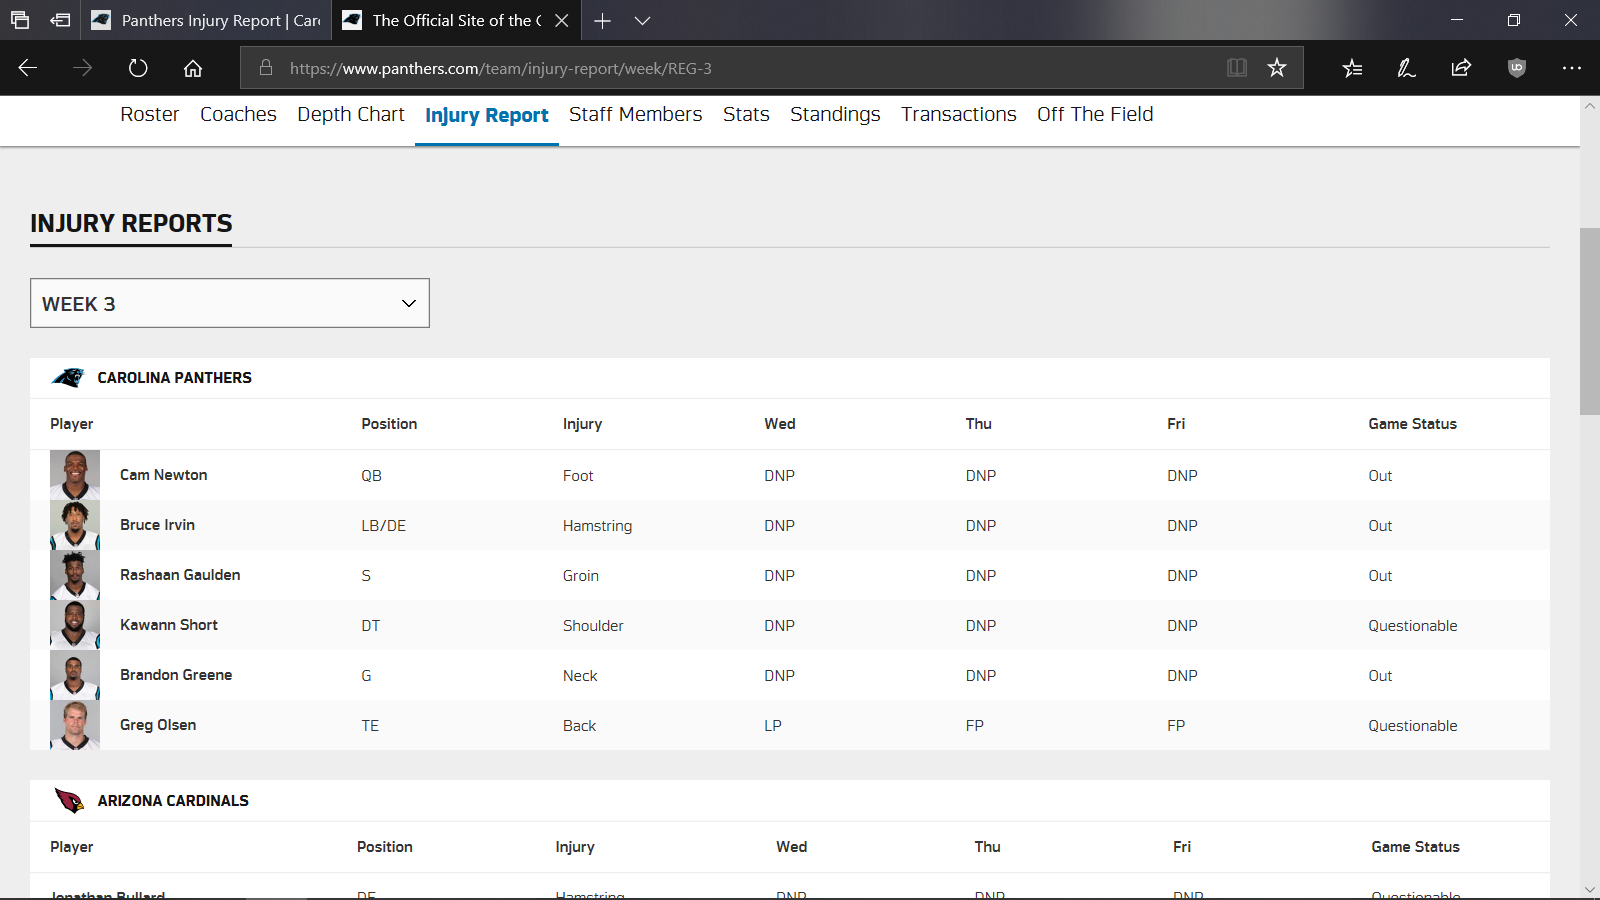Select Bruce Irvin's Hamstring injury cell
1600x900 pixels.
pyautogui.click(x=598, y=526)
